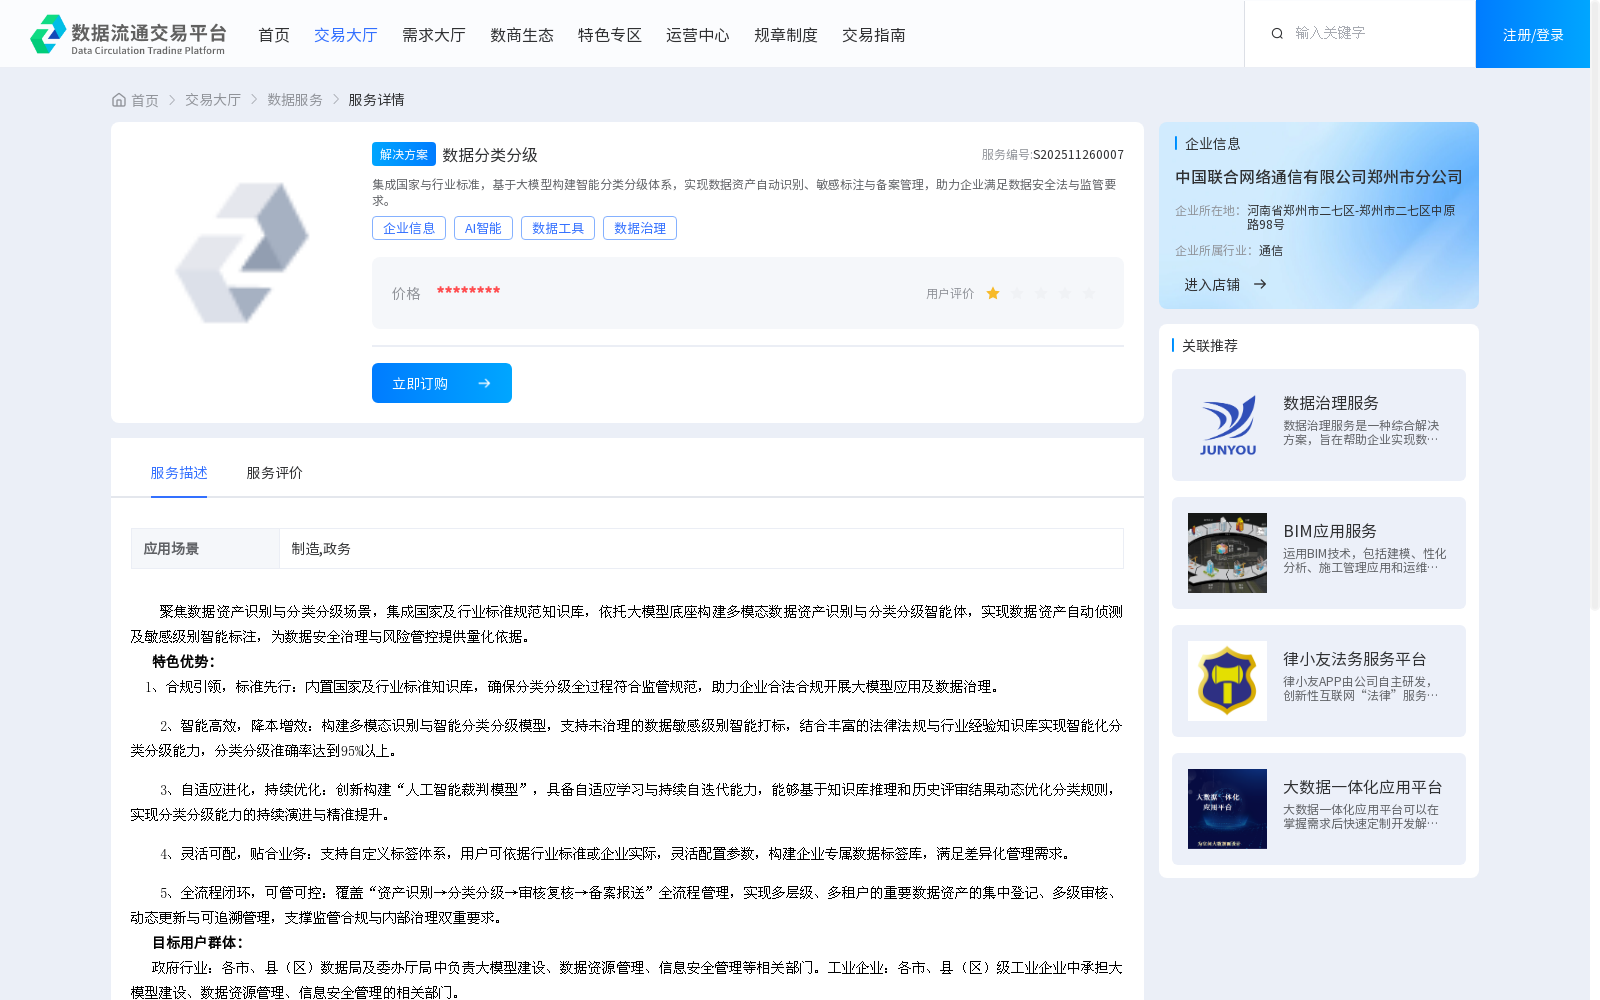Open the BIM应用服务 thumbnail image
This screenshot has width=1600, height=1000.
tap(1227, 553)
